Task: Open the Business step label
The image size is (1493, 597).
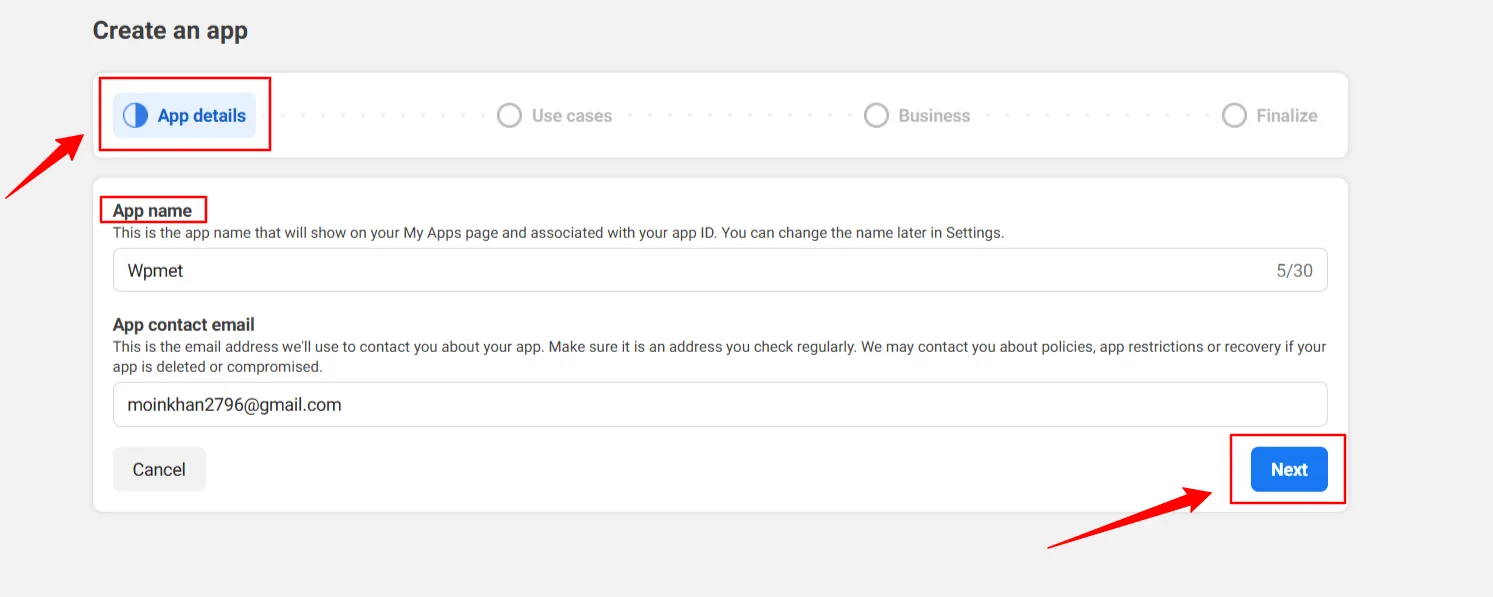Action: pyautogui.click(x=934, y=116)
